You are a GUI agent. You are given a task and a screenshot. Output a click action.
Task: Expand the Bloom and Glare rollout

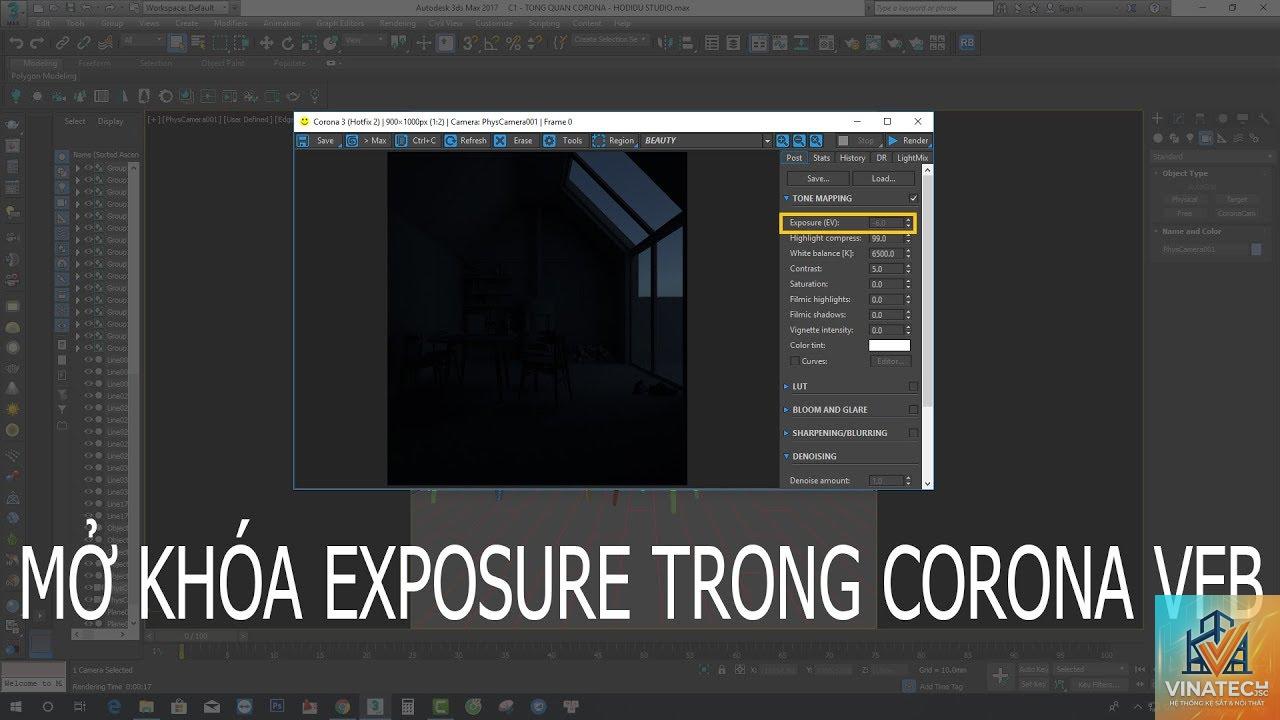click(786, 409)
